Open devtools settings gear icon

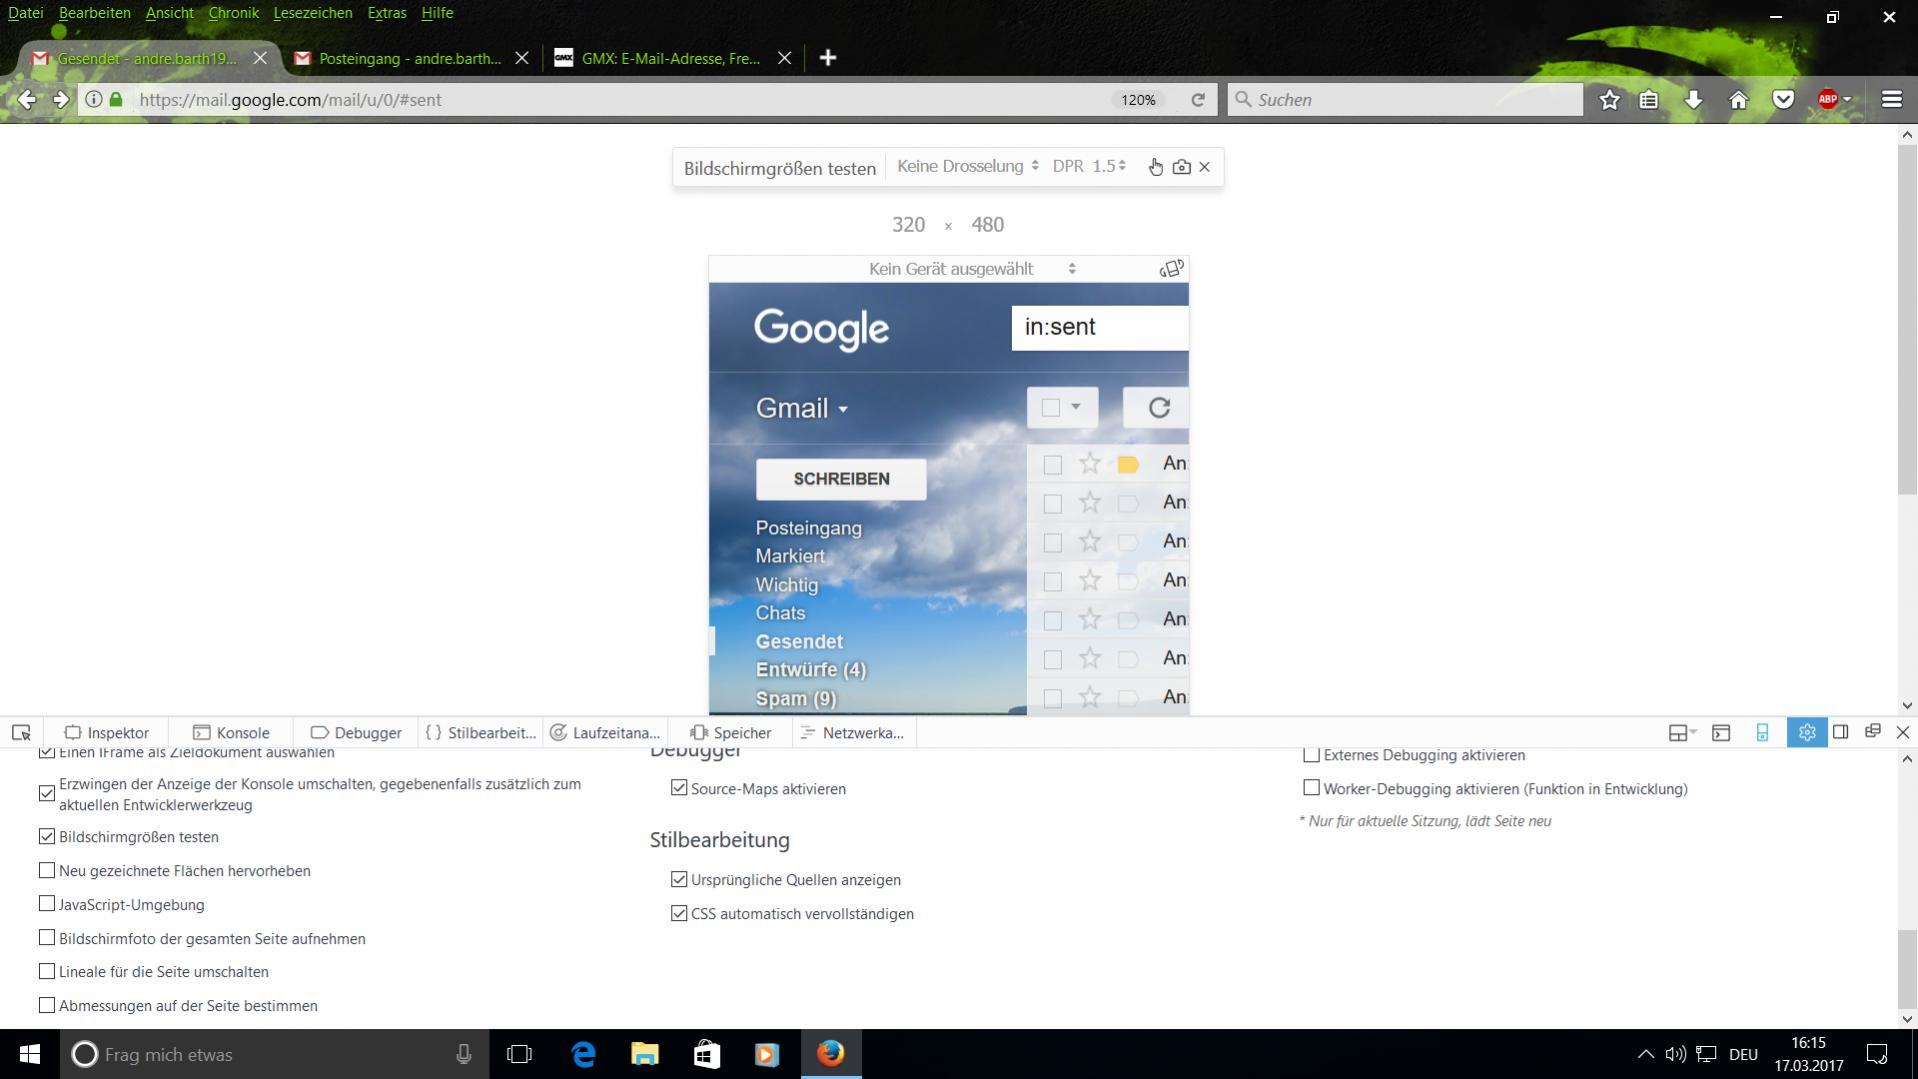(x=1806, y=733)
